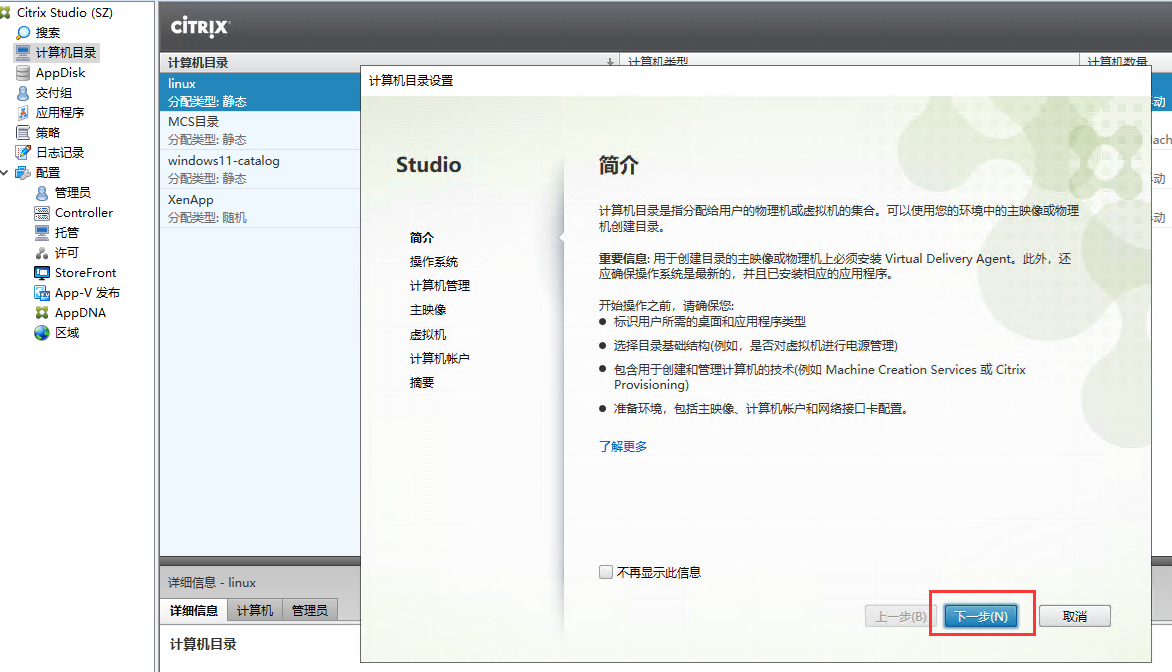This screenshot has height=672, width=1172.
Task: Open the 日志记录 logging node
Action: point(55,152)
